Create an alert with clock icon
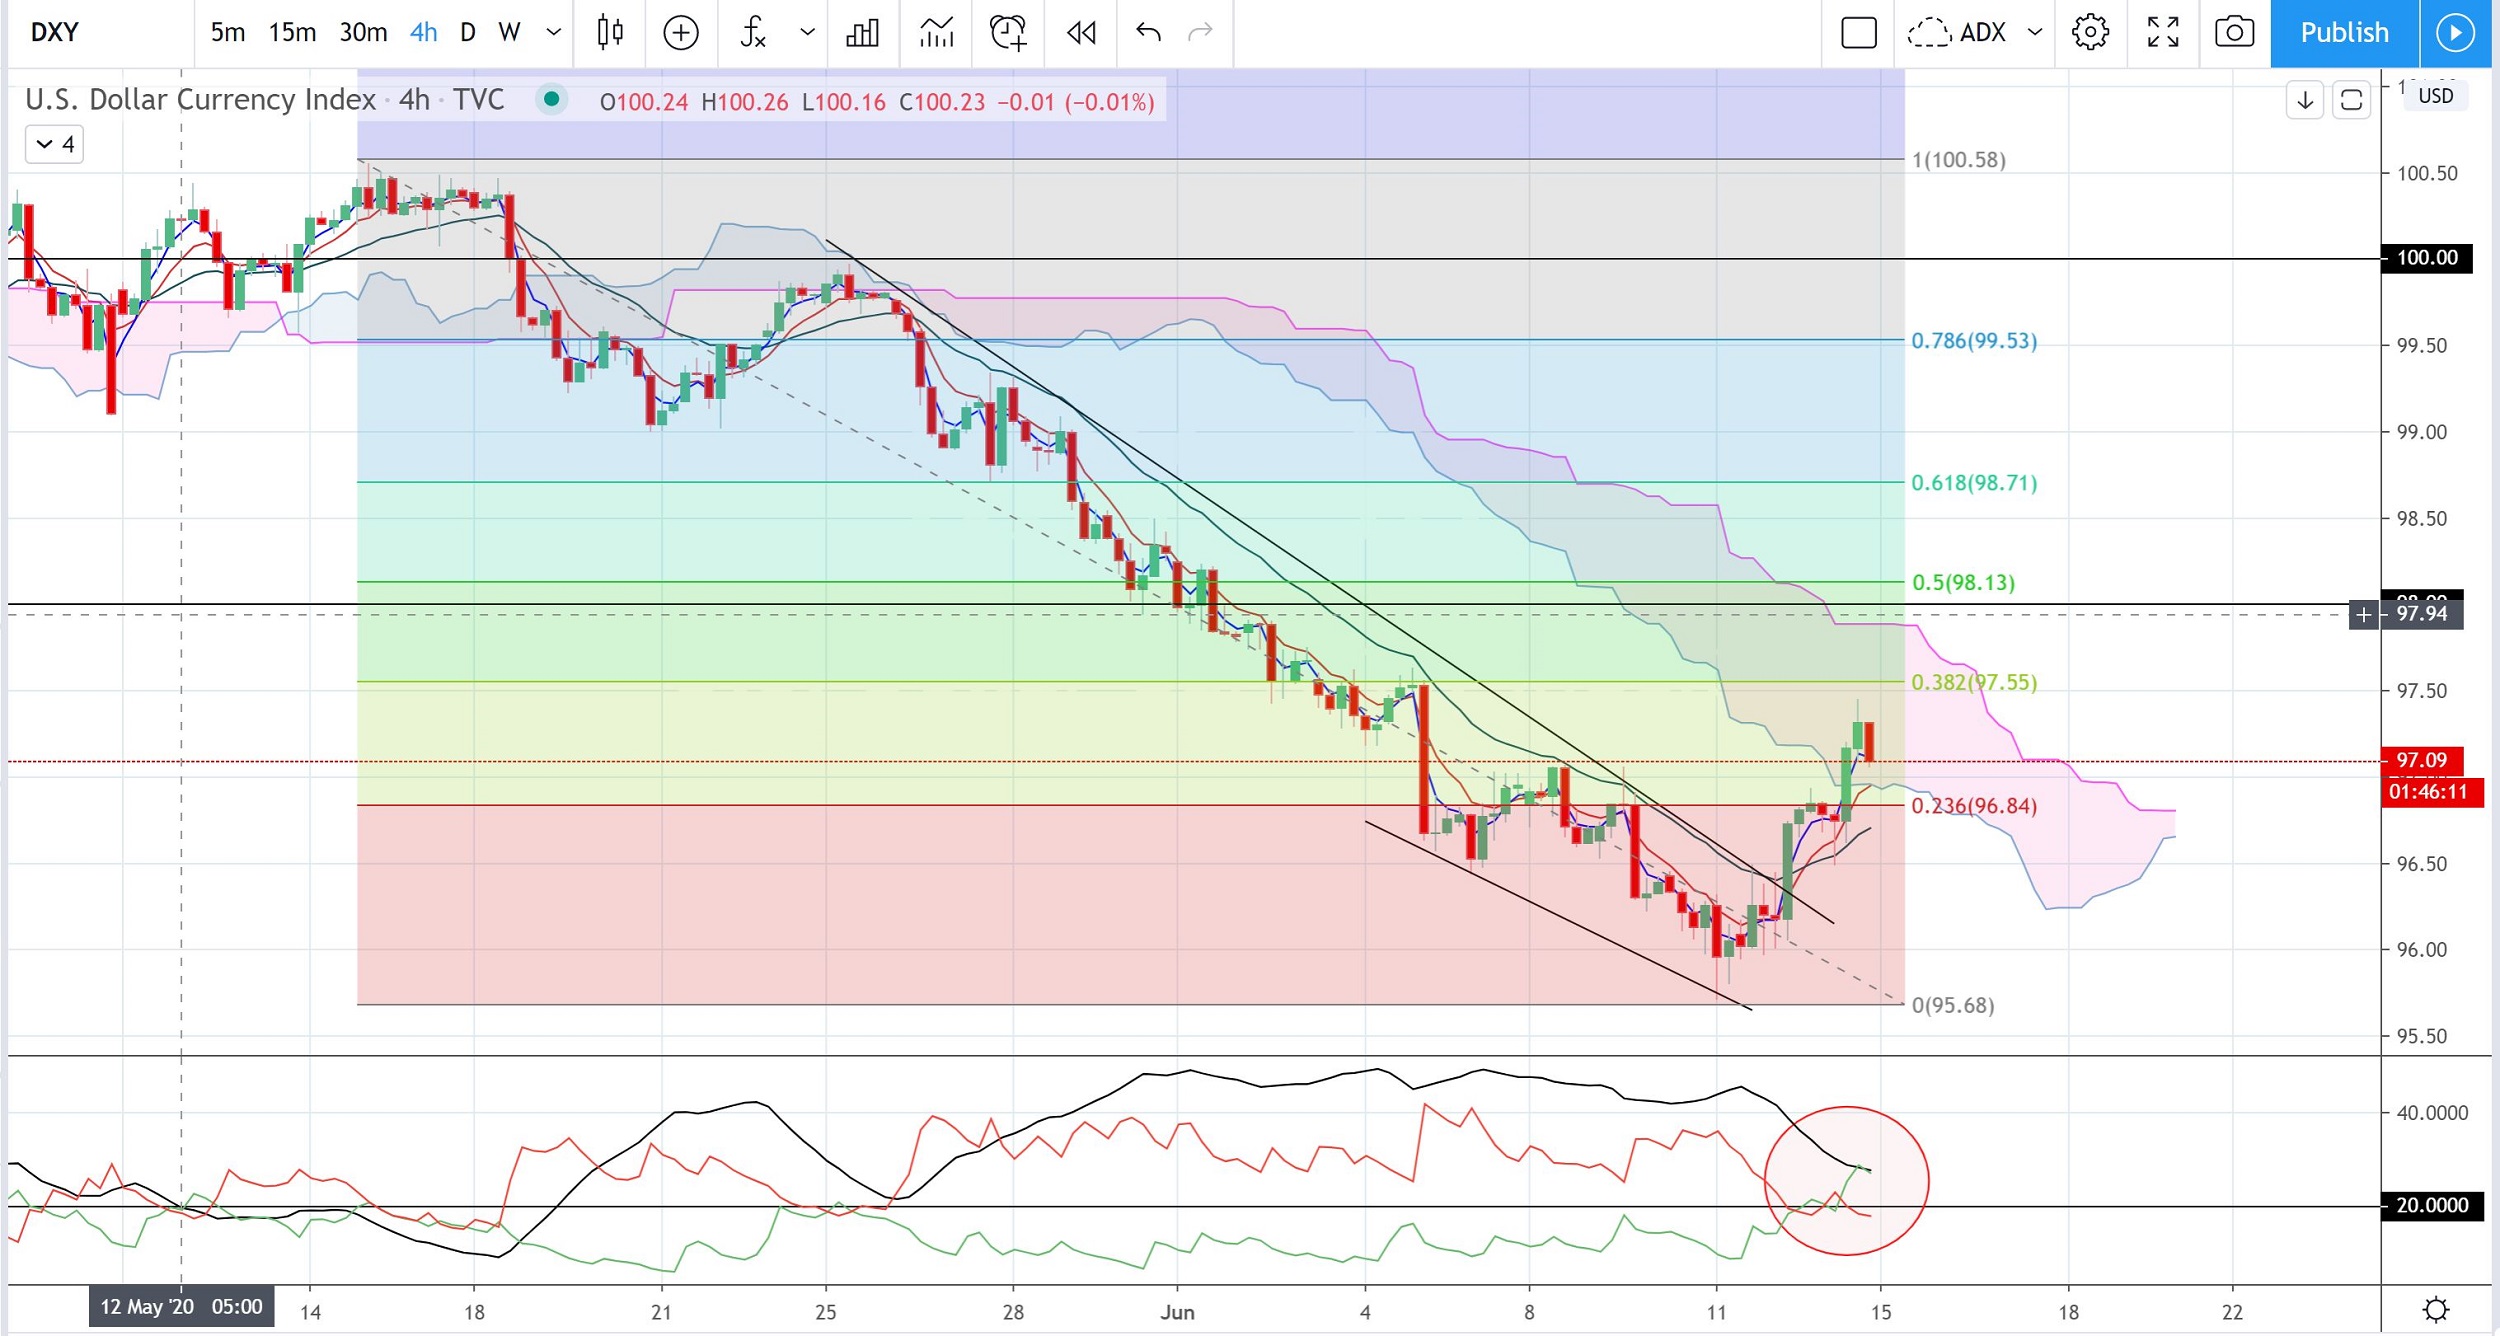Screen dimensions: 2500x1336 (x=1008, y=33)
